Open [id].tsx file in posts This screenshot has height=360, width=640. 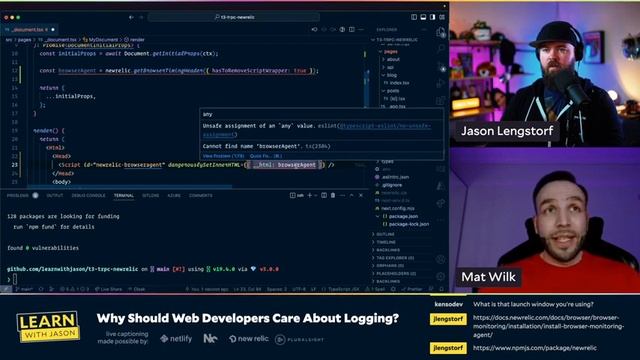394,99
